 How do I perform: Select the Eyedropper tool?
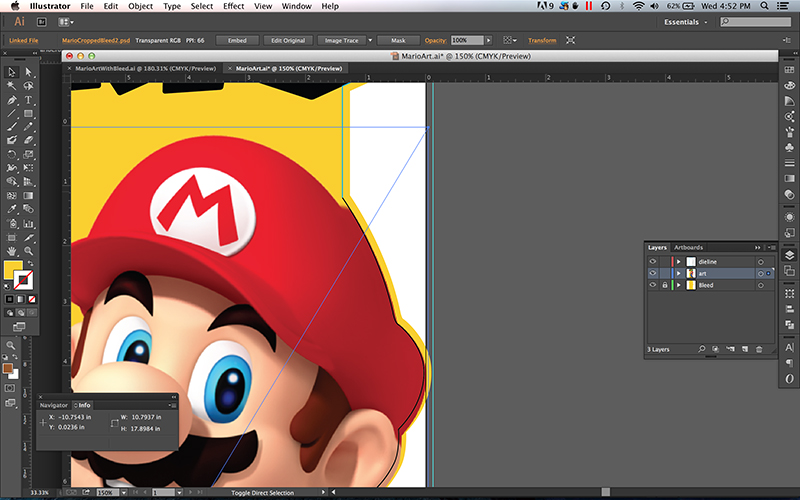coord(12,209)
